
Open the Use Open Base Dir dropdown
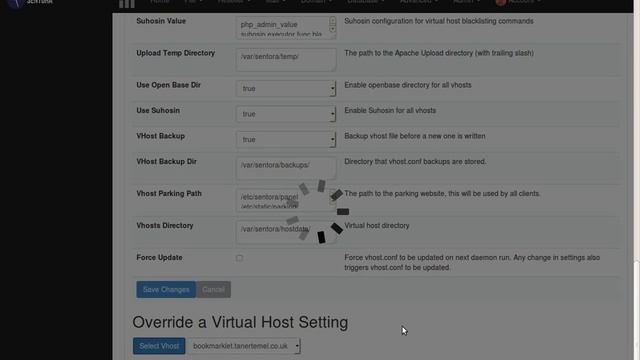pos(286,89)
